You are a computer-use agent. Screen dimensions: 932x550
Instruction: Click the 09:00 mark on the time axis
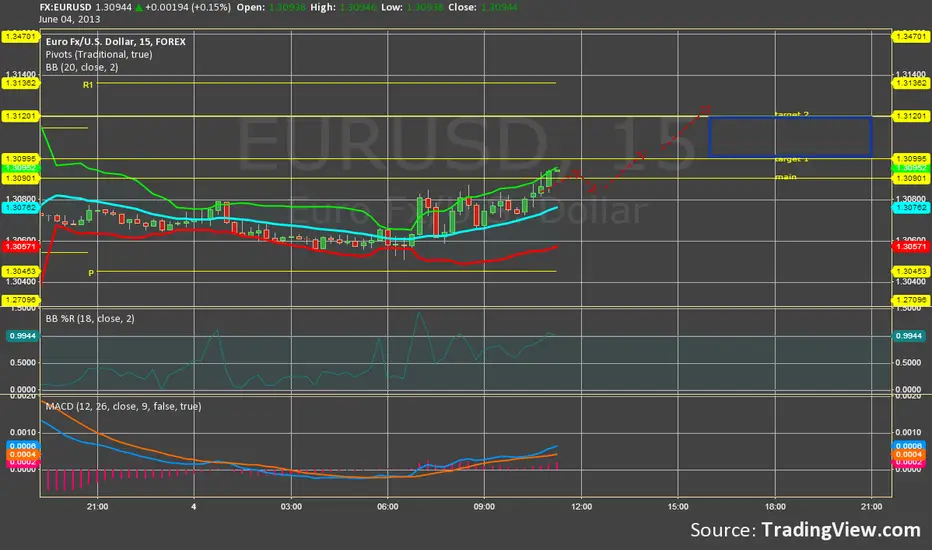[484, 507]
